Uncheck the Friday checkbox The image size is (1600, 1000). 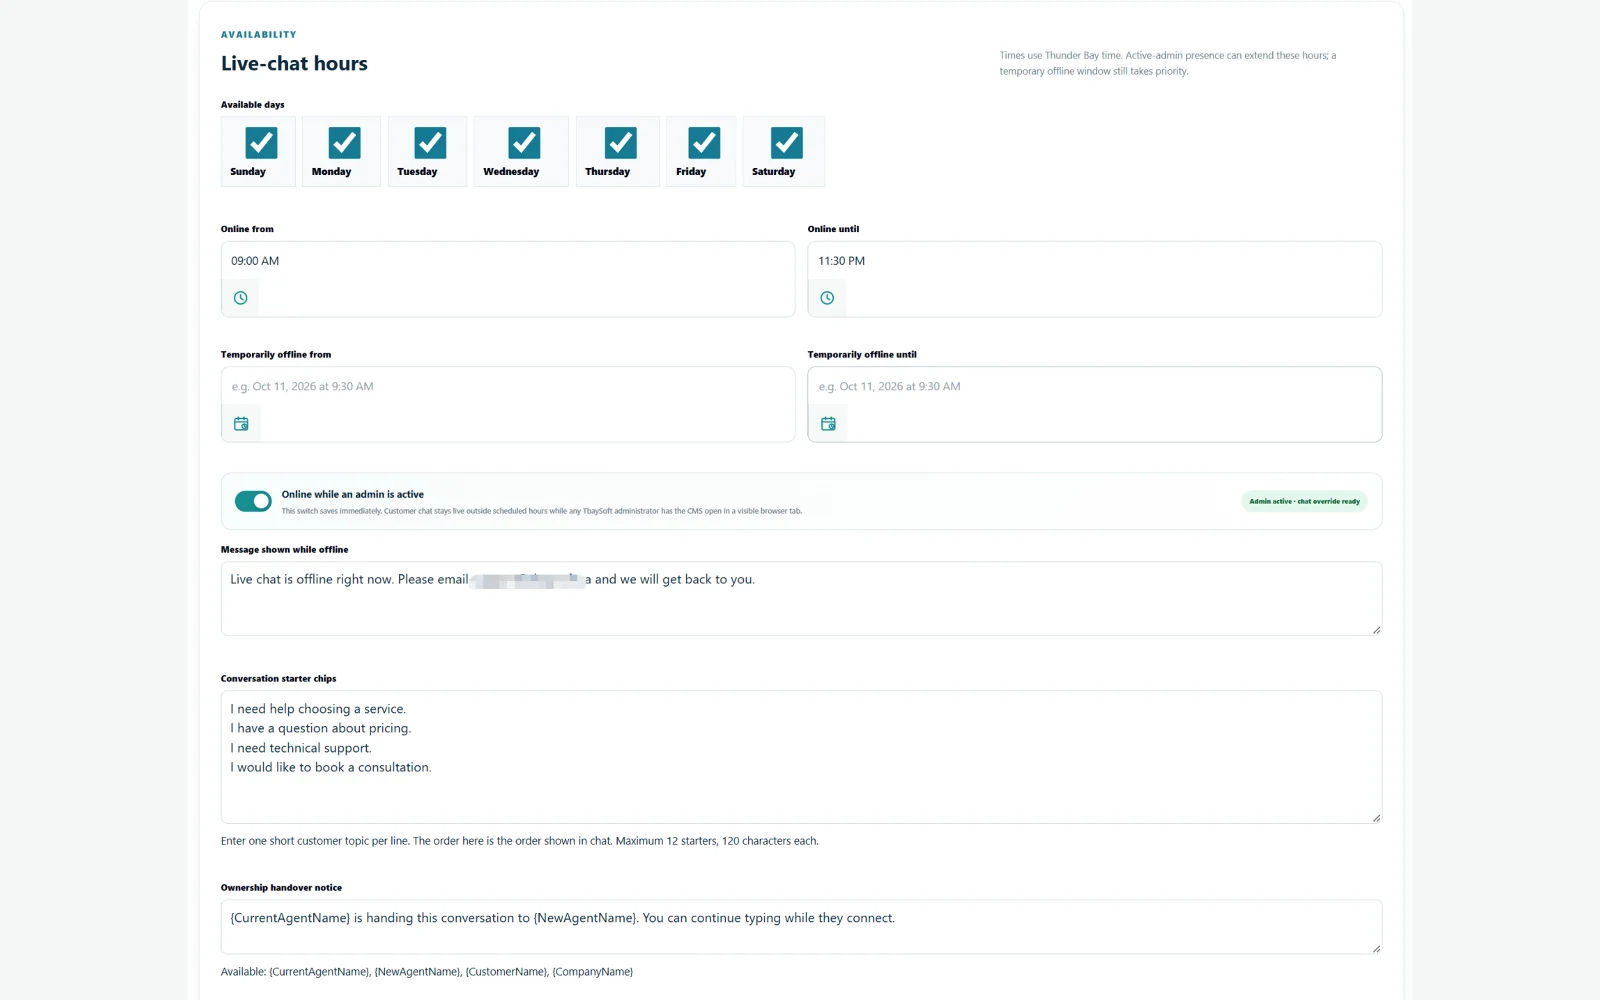point(704,143)
